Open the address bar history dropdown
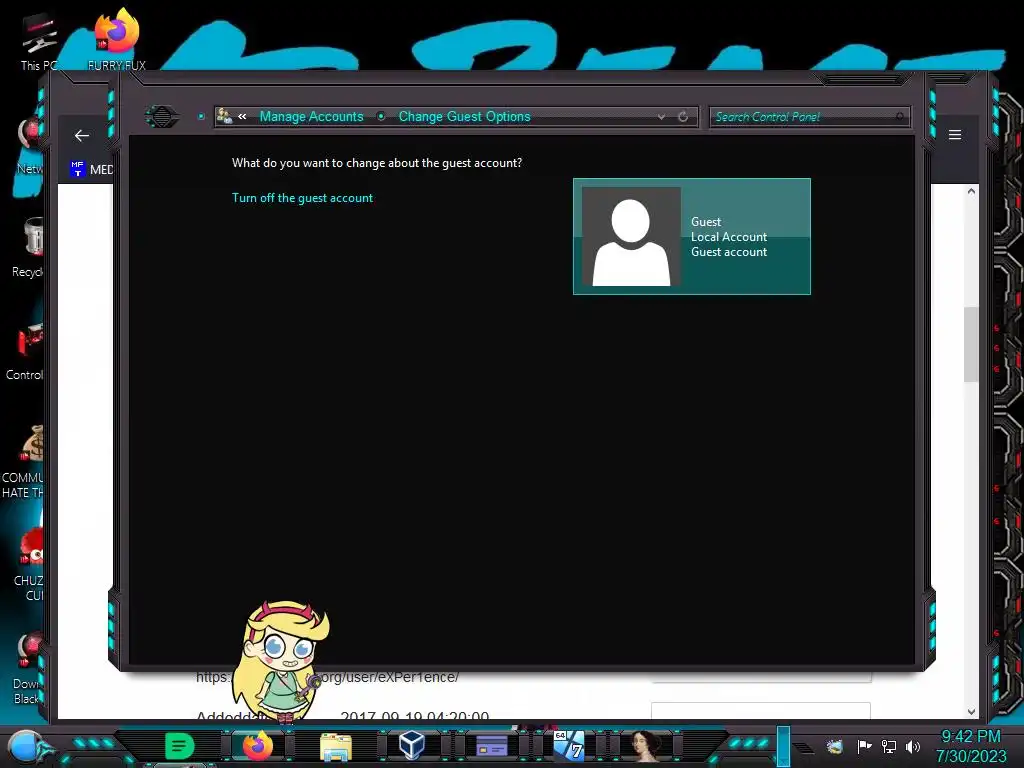The image size is (1024, 768). coord(662,117)
